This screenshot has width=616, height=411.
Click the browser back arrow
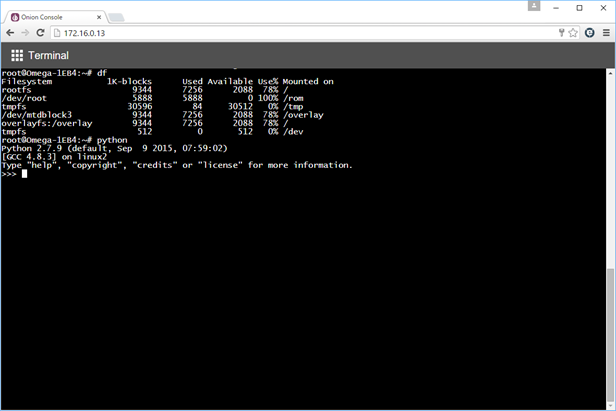click(x=10, y=33)
